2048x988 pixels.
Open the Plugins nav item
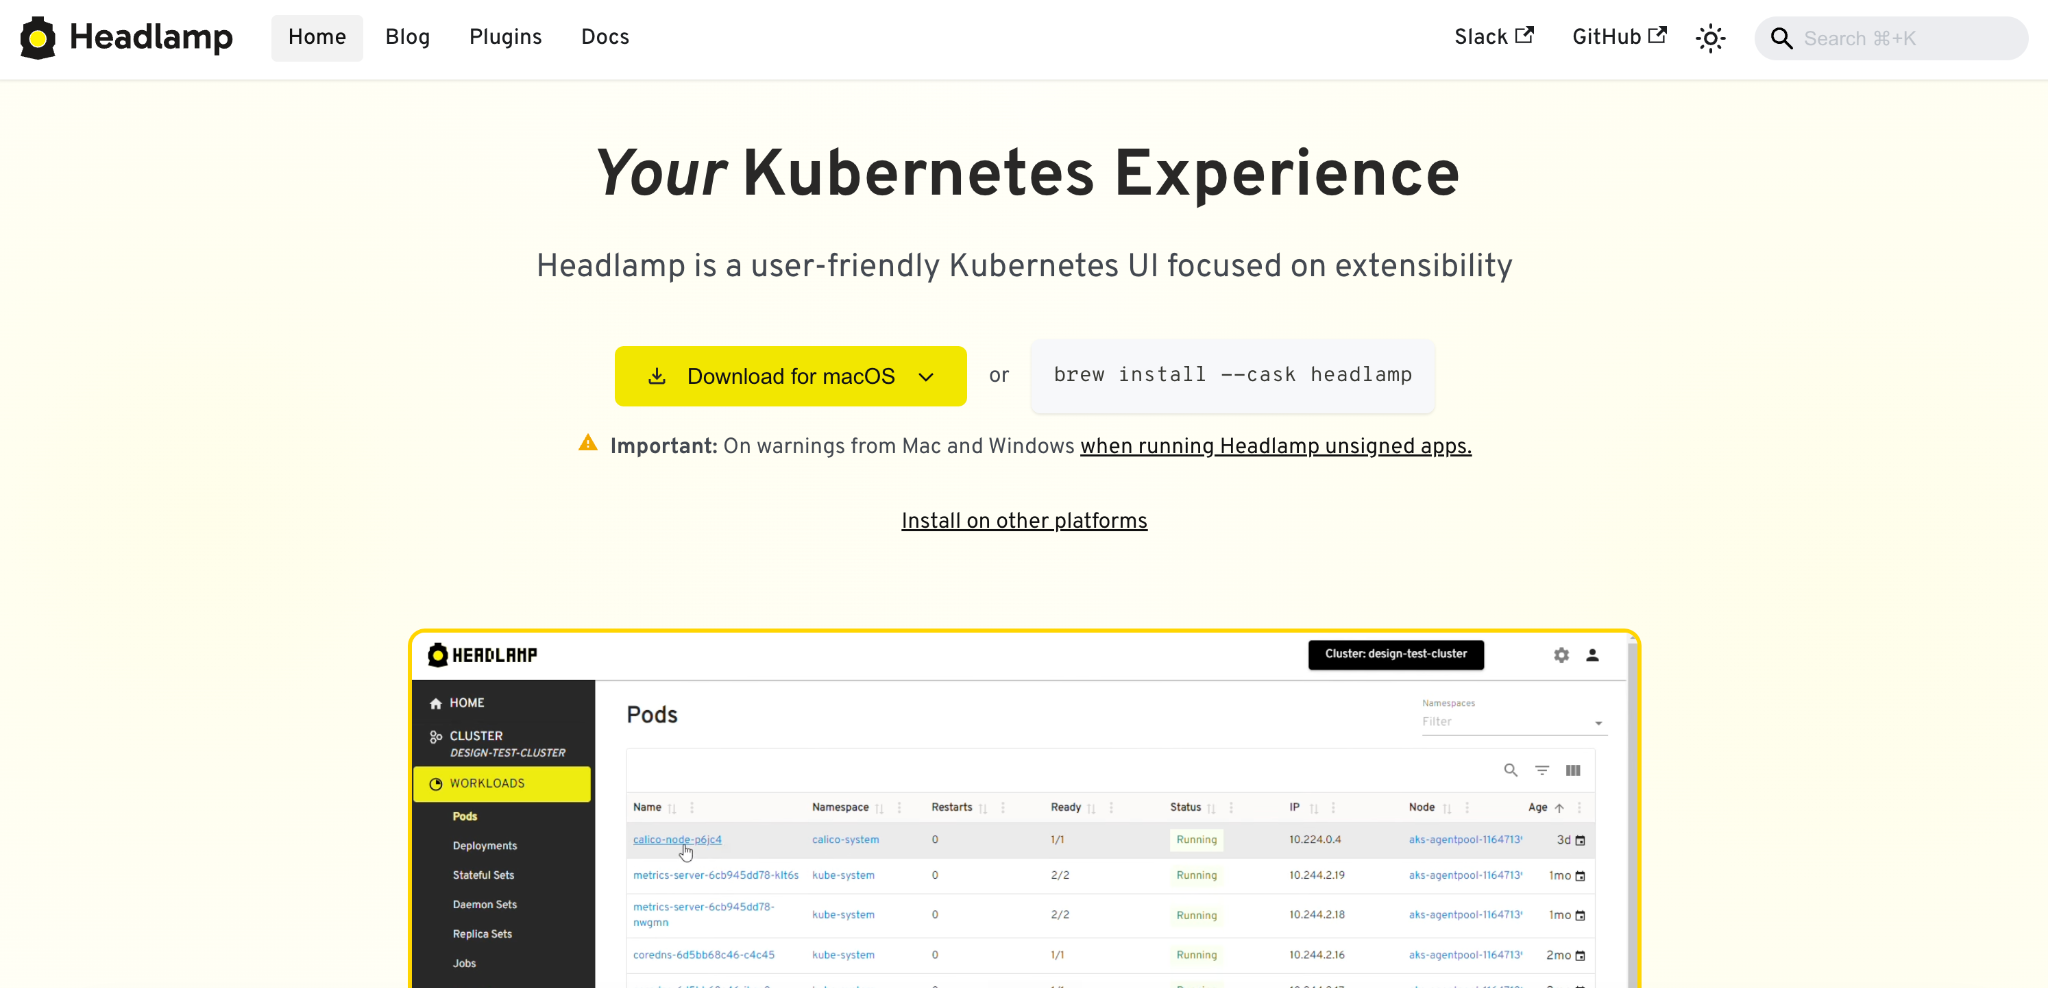click(505, 37)
